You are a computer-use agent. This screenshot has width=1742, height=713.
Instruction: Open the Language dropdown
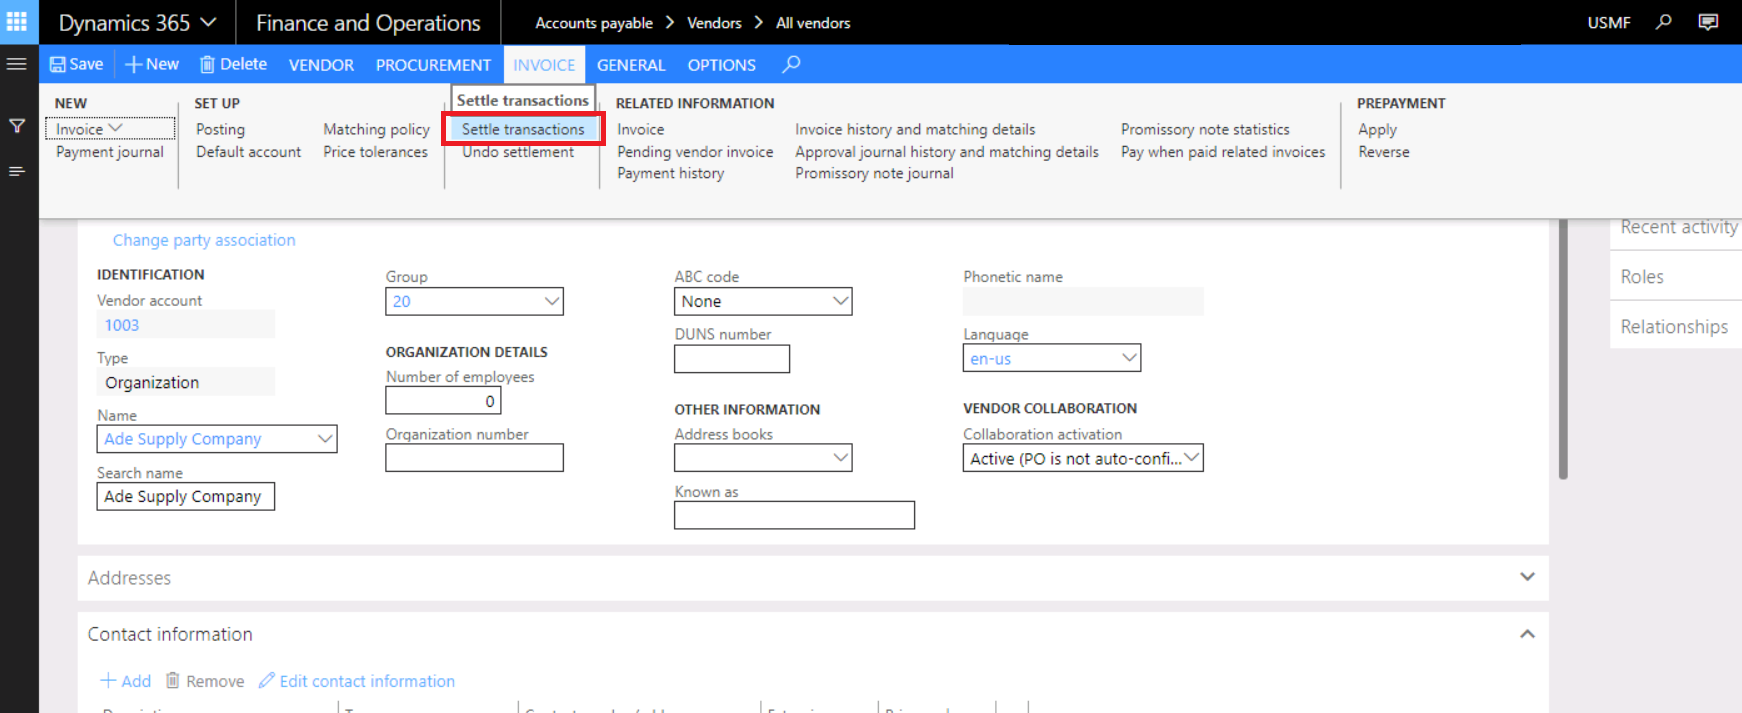click(1129, 358)
